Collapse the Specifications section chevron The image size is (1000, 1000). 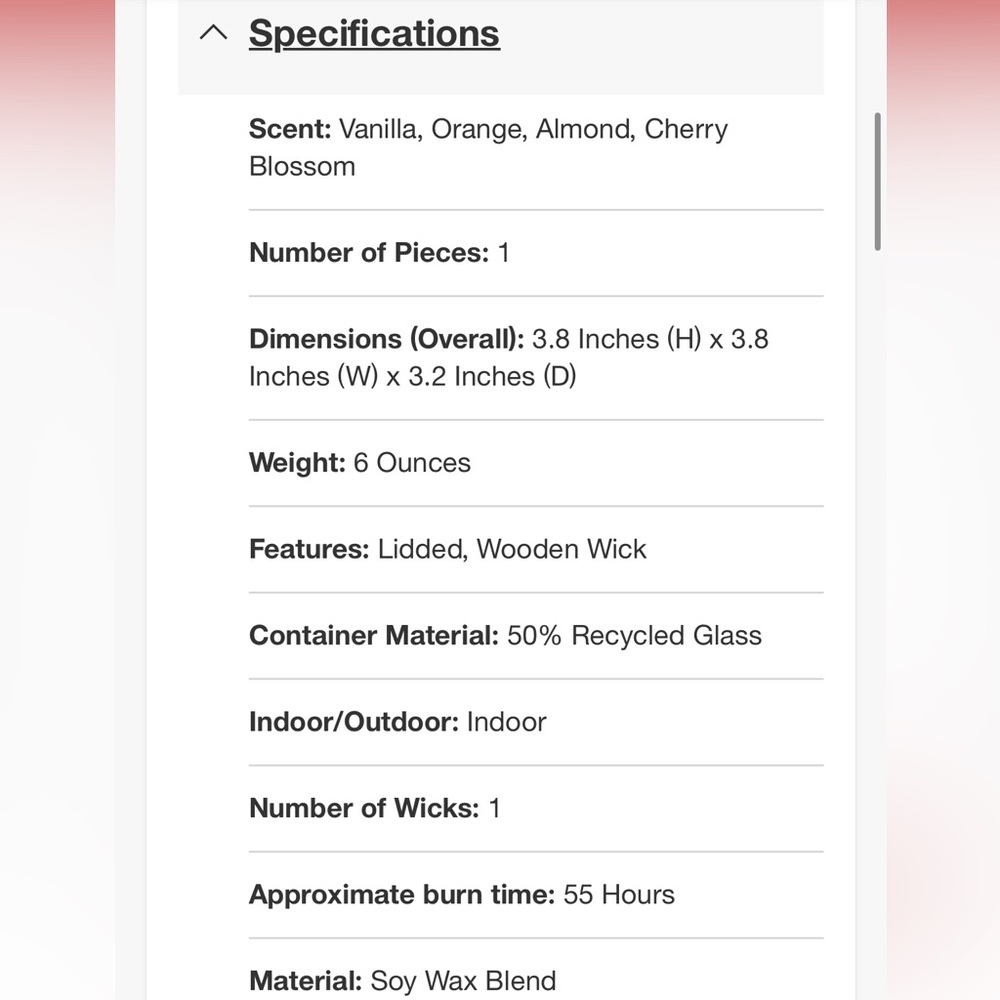coord(213,33)
